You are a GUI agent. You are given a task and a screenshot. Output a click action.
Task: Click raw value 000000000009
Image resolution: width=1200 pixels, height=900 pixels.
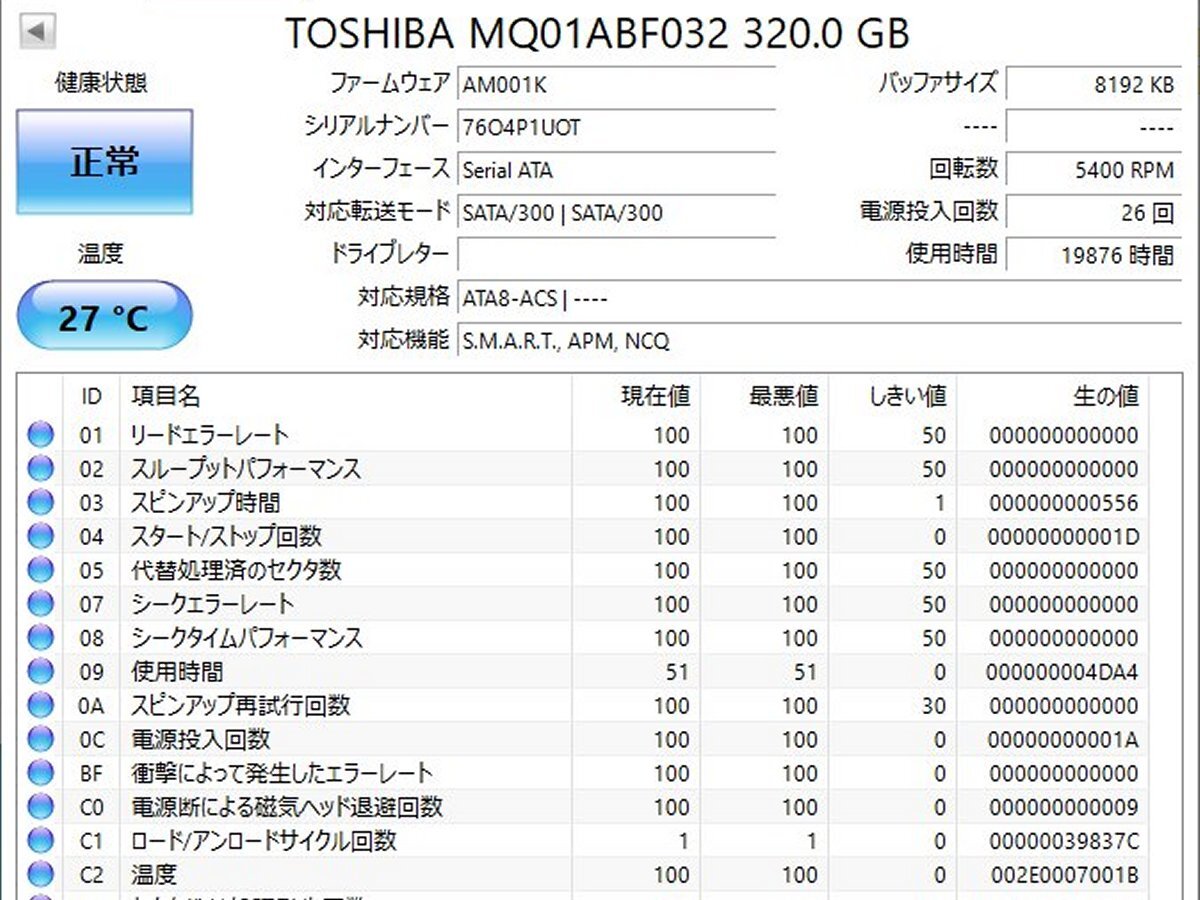pos(1064,807)
